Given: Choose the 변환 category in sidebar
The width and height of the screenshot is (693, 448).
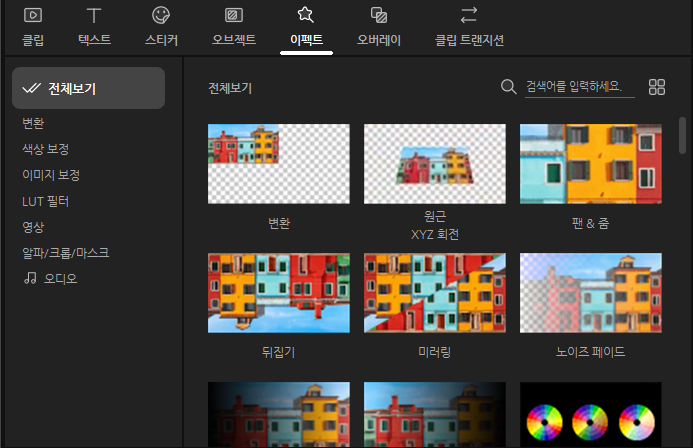Looking at the screenshot, I should click(x=33, y=123).
